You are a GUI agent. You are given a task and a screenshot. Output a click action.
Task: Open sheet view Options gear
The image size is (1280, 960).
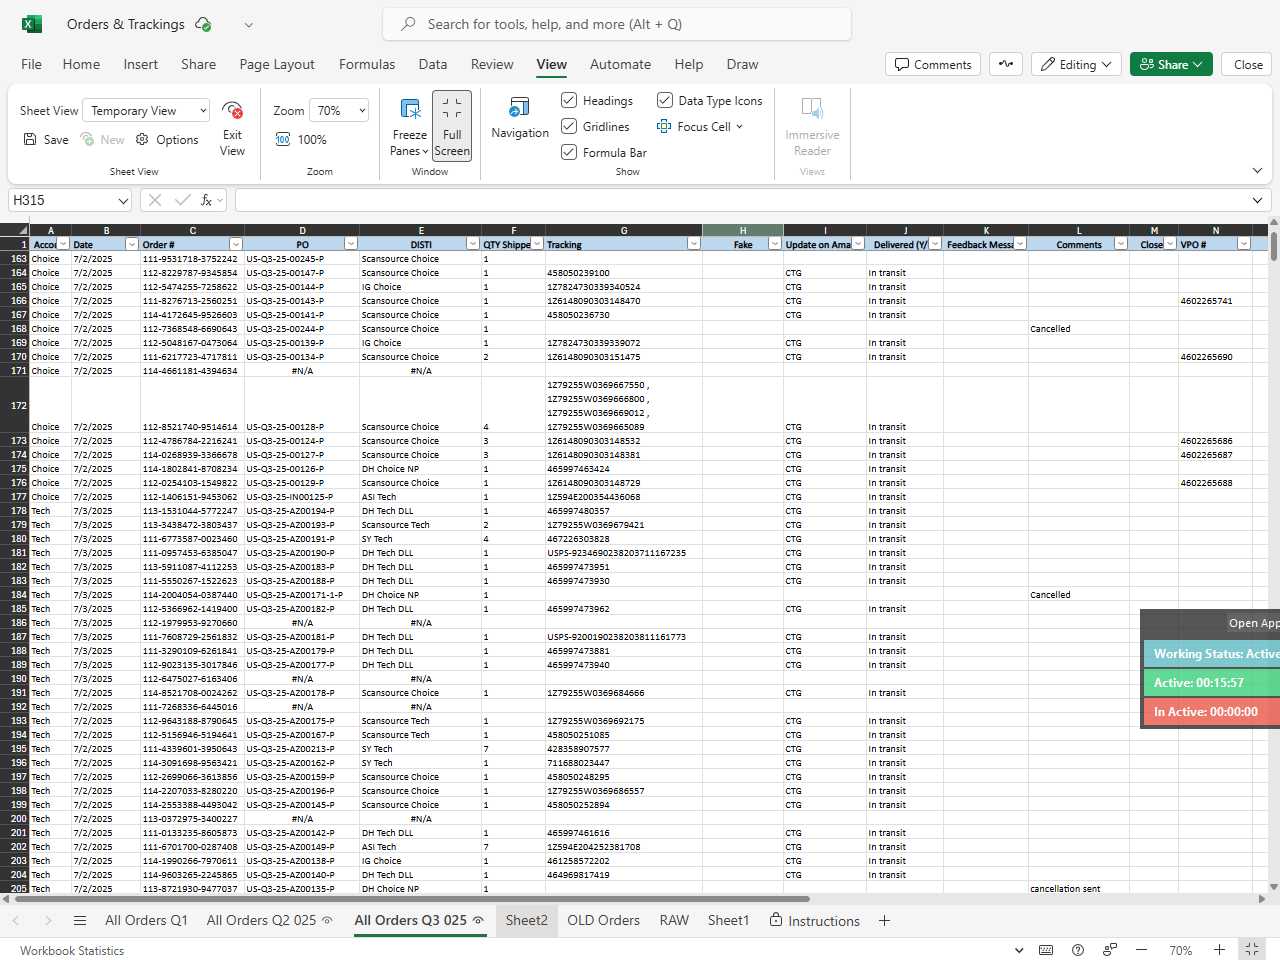[142, 140]
